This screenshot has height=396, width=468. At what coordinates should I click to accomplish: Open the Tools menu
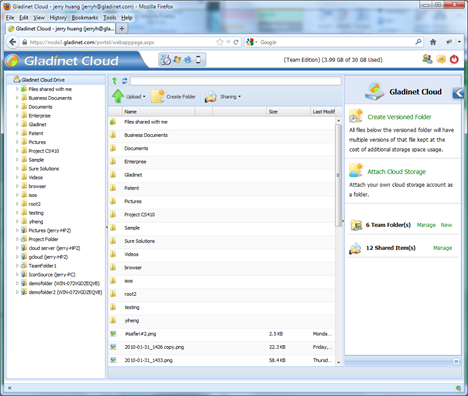coord(109,18)
